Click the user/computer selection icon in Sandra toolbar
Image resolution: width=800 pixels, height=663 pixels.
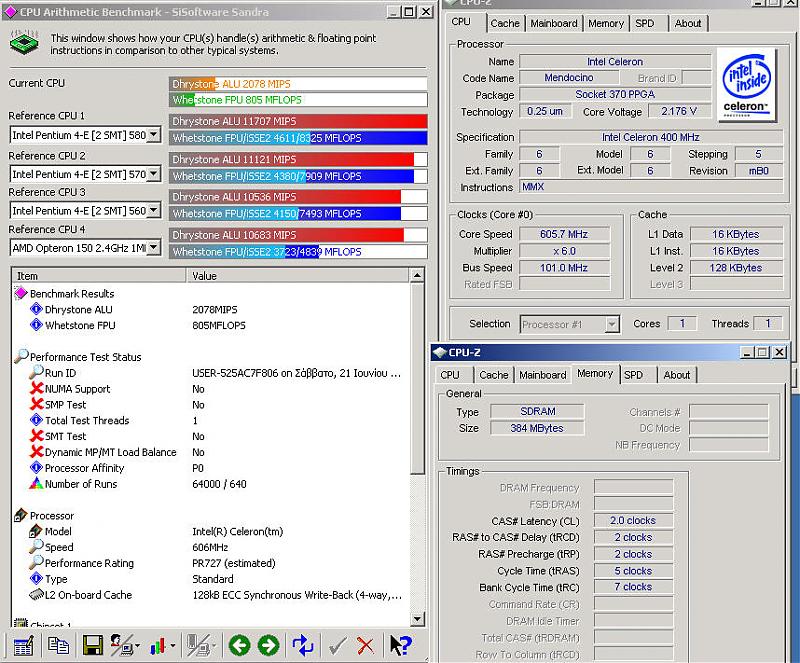(121, 646)
